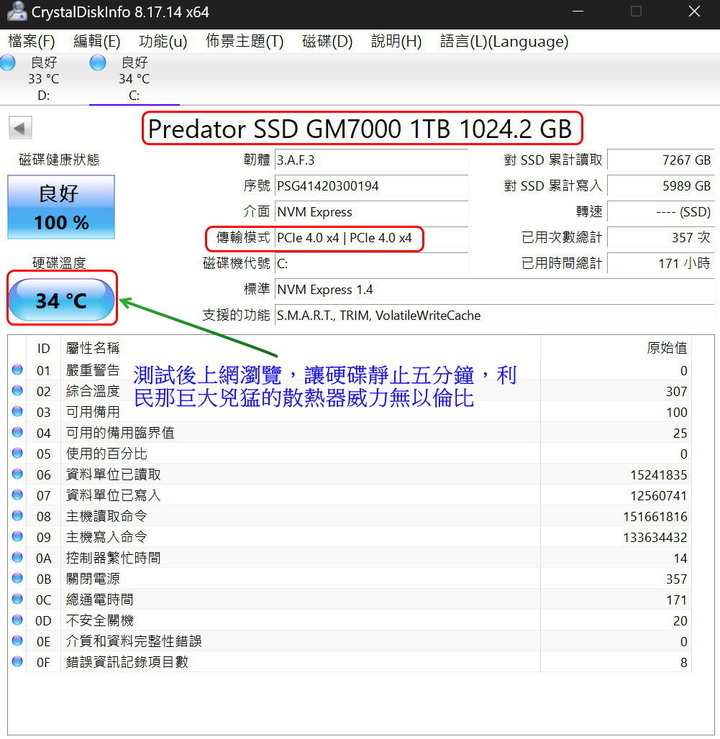The width and height of the screenshot is (720, 739).
Task: Click the status dot for attribute 0F 錯誤資訊記錄項目數
Action: tap(17, 661)
